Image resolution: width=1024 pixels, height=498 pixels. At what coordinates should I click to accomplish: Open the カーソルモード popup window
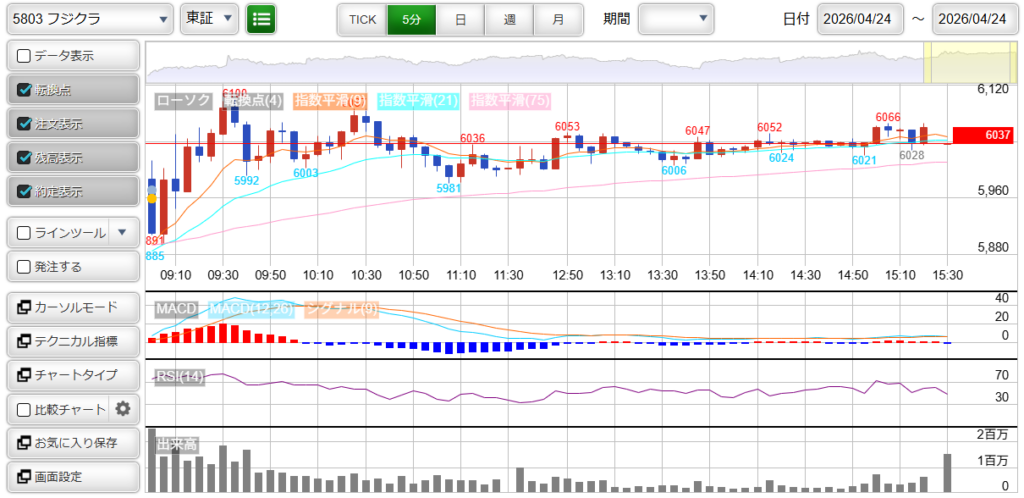click(72, 307)
